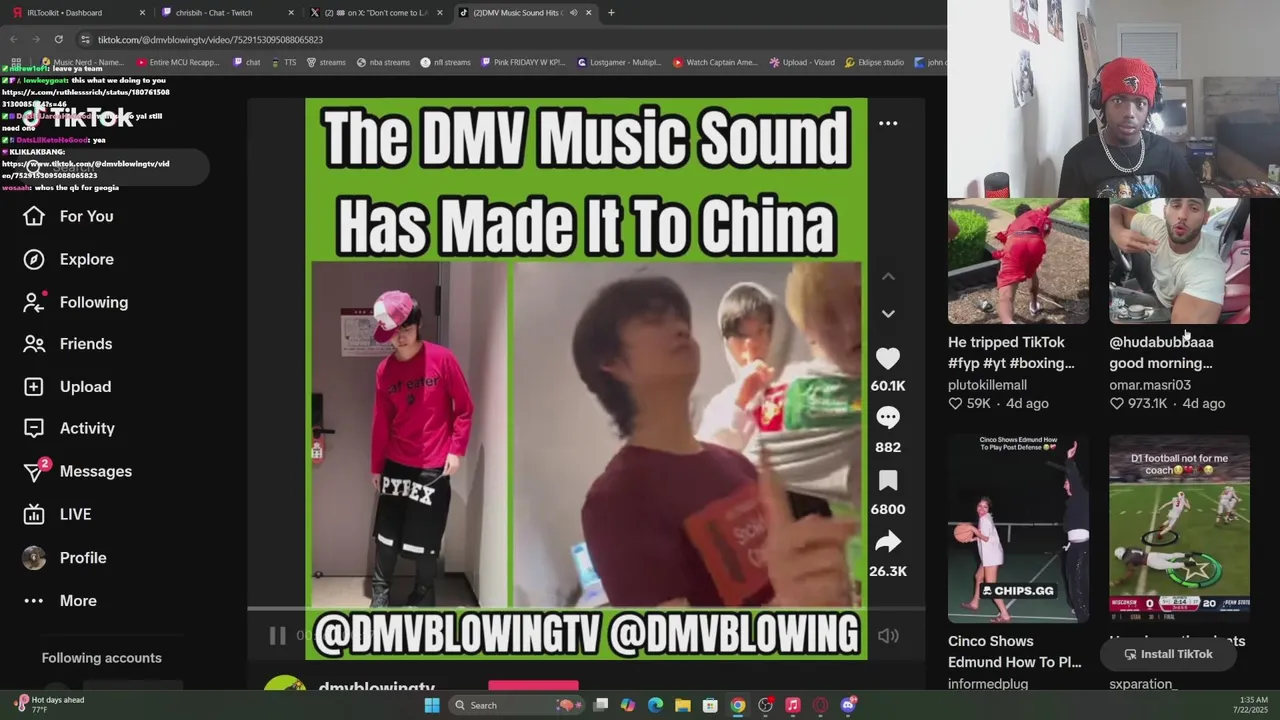Open Discord from the taskbar
The height and width of the screenshot is (720, 1280).
[x=848, y=705]
